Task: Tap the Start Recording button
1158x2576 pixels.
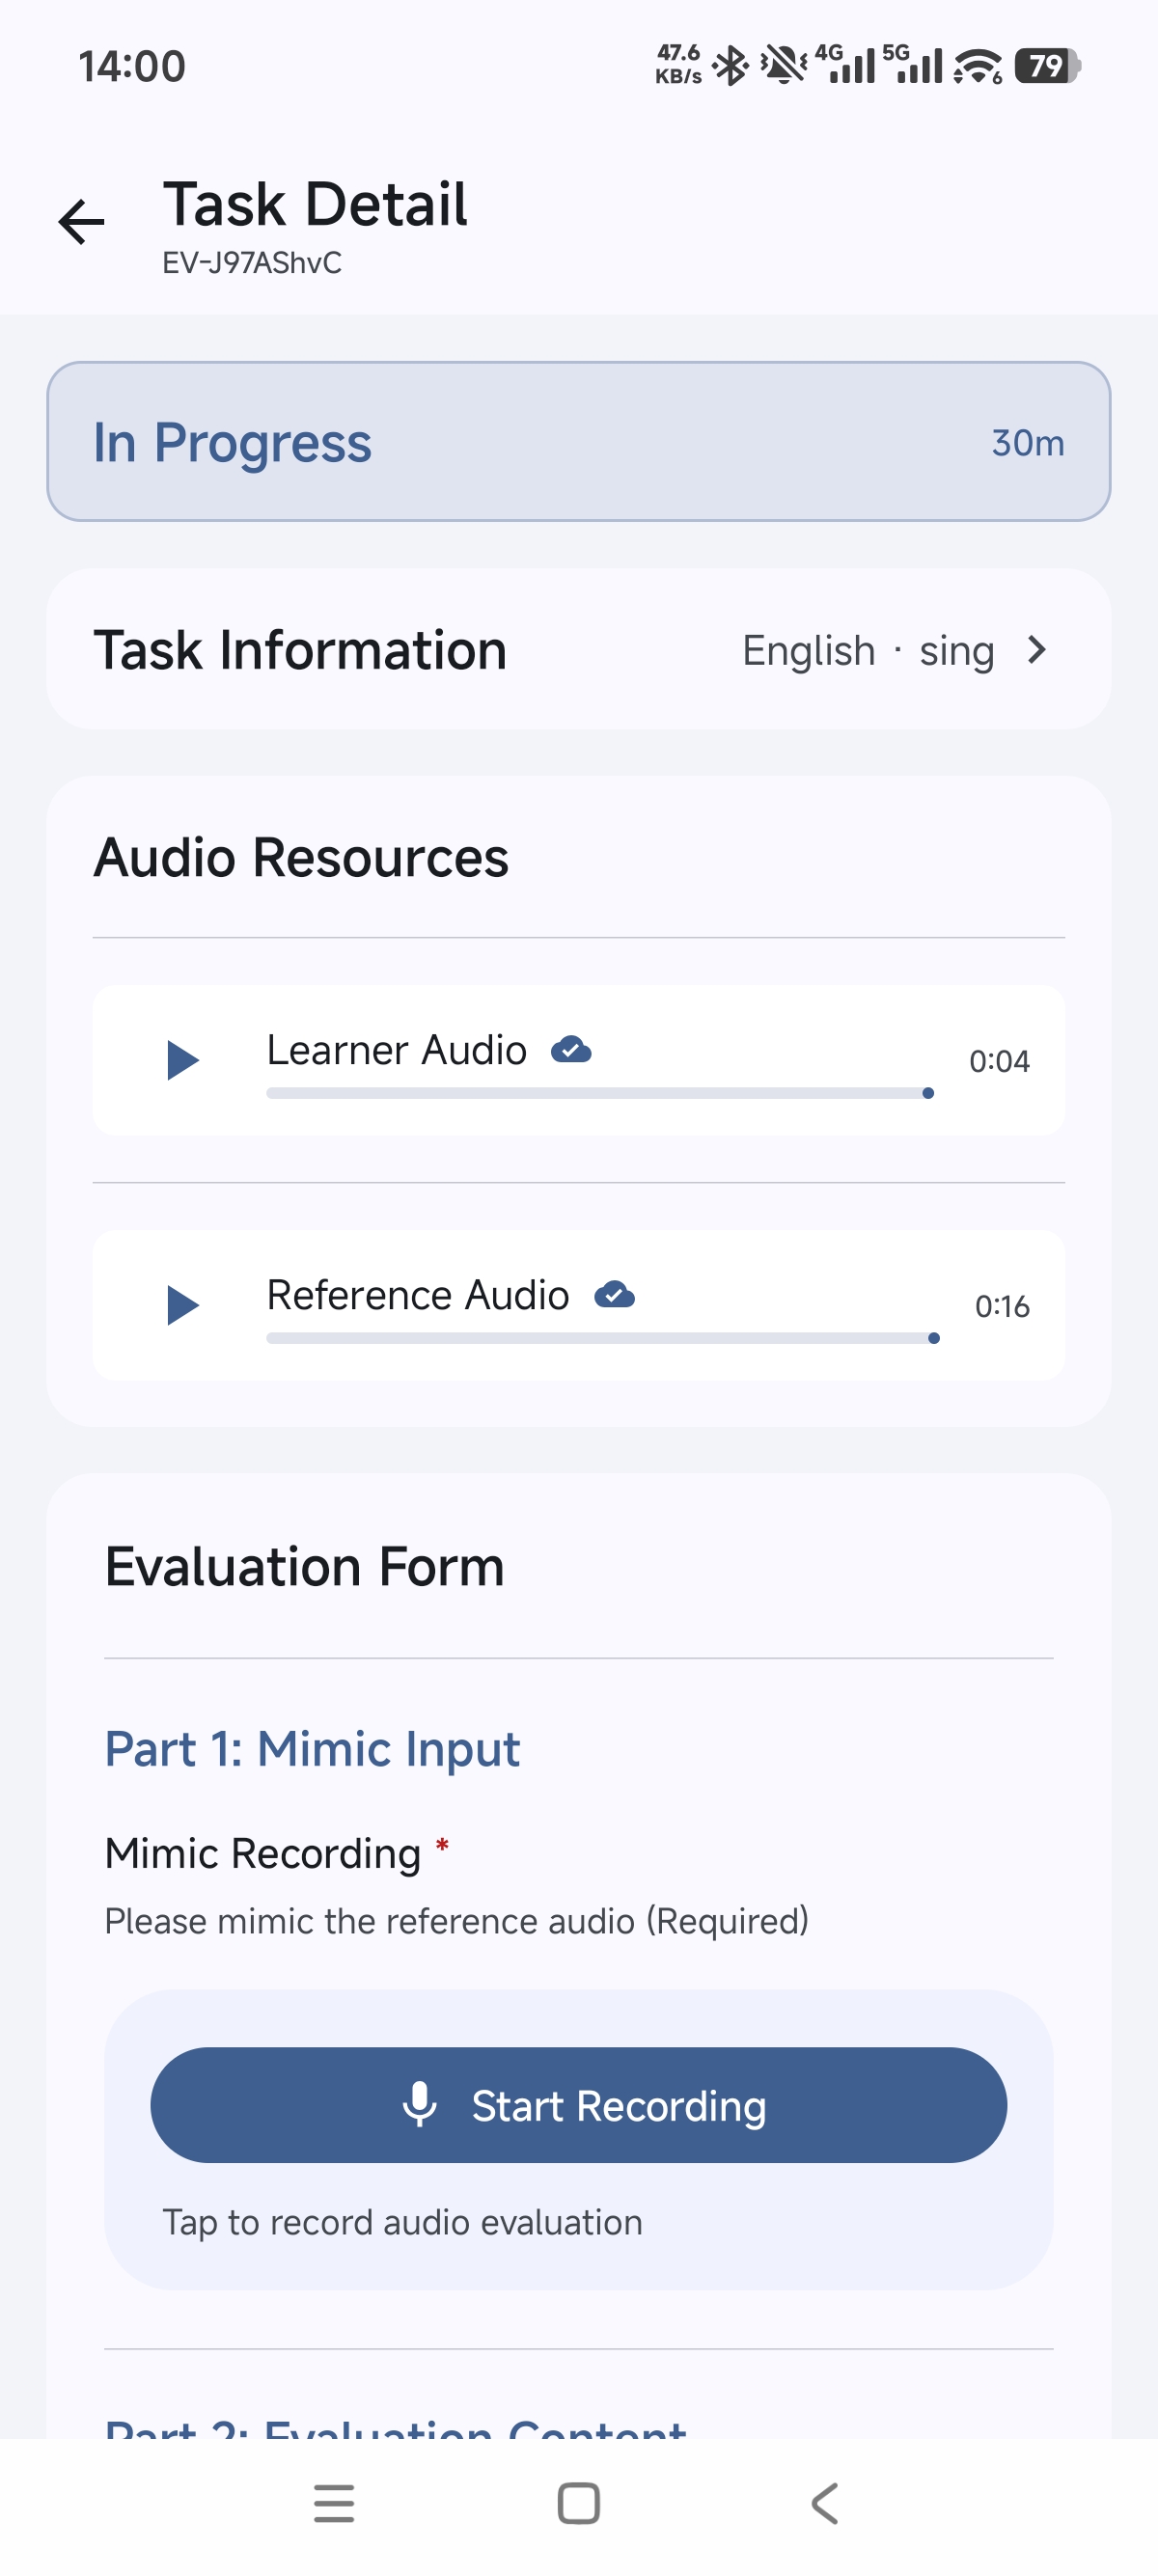Action: click(x=579, y=2105)
